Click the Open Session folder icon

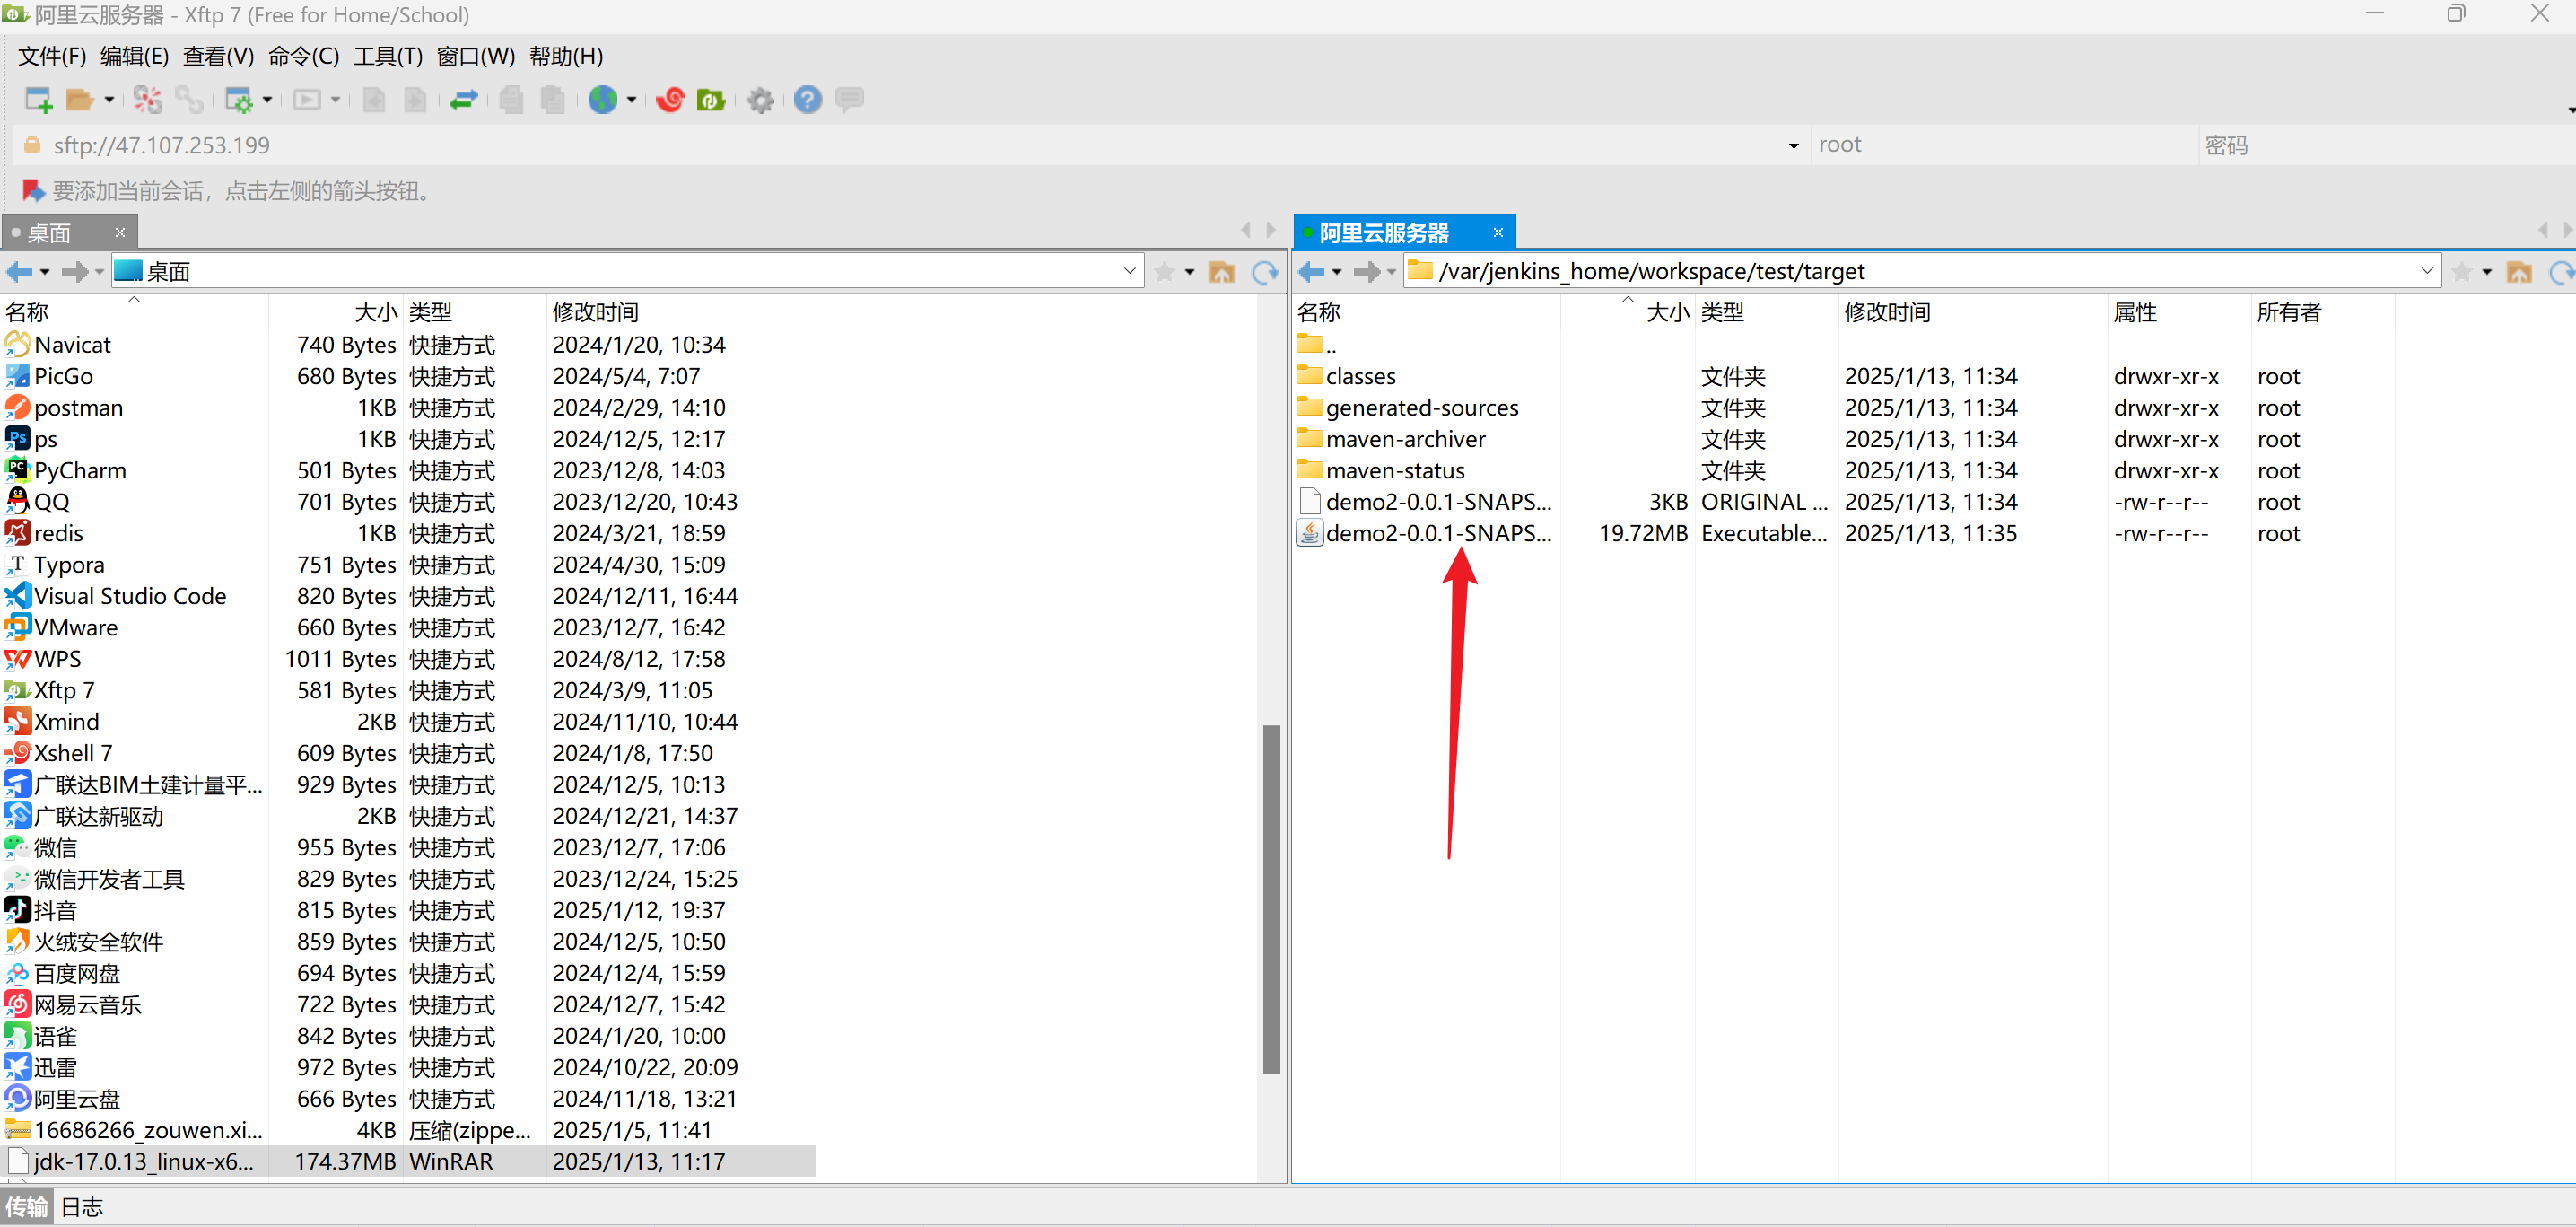pyautogui.click(x=79, y=99)
